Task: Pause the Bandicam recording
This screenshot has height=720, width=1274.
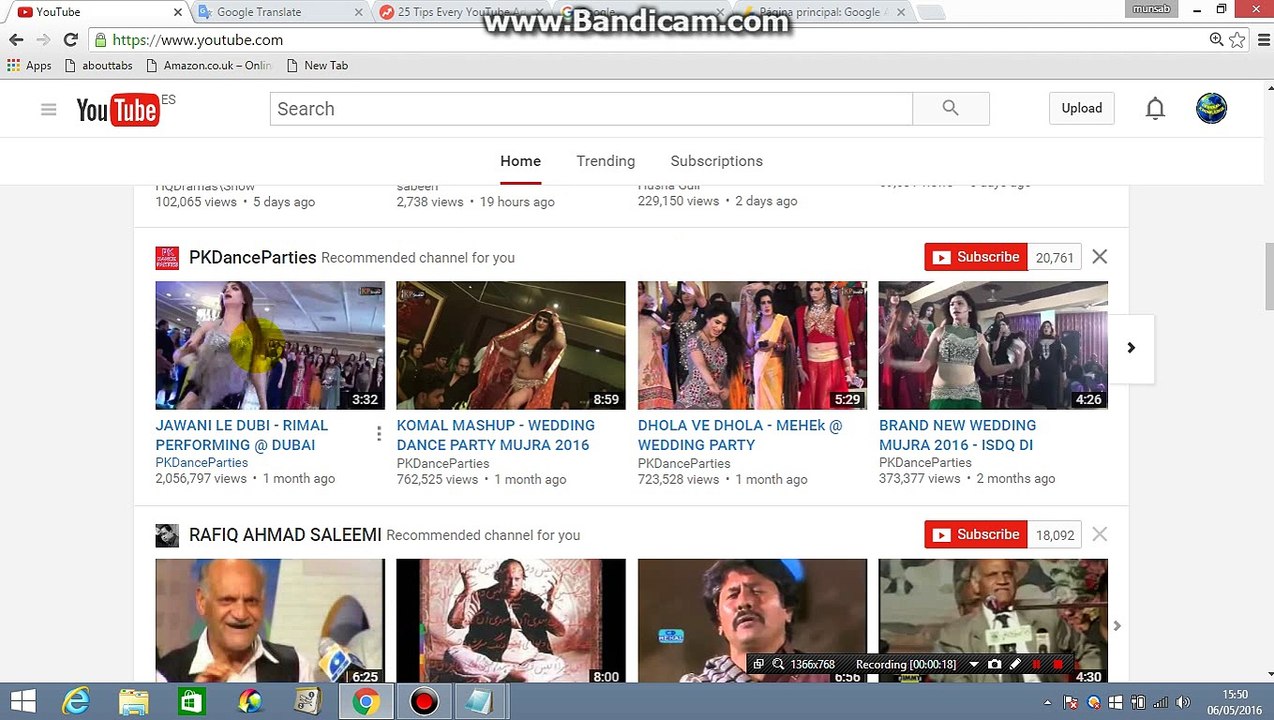Action: 1037,664
